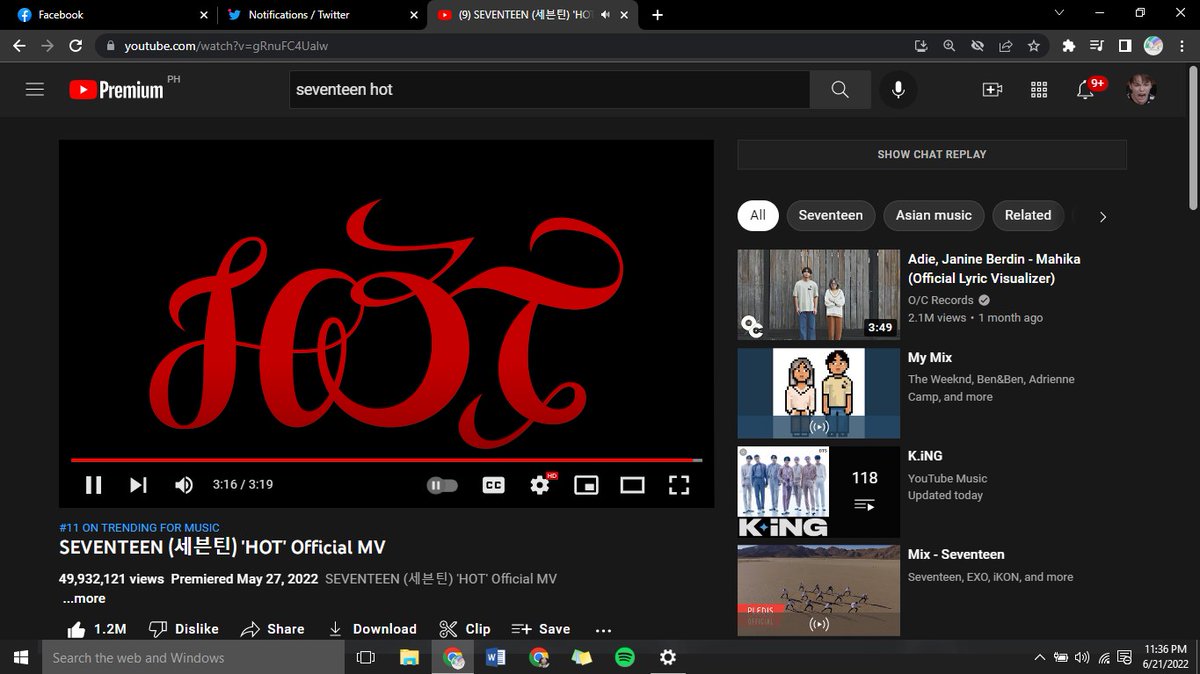The image size is (1200, 674).
Task: Open the hamburger guide menu
Action: click(x=35, y=89)
